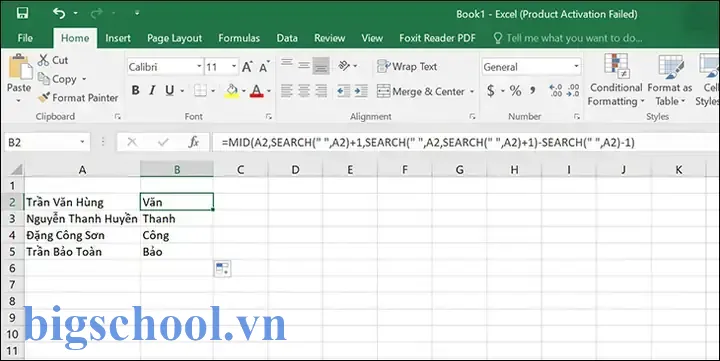Click the Insert Function fx icon
The image size is (720, 361).
pyautogui.click(x=193, y=142)
